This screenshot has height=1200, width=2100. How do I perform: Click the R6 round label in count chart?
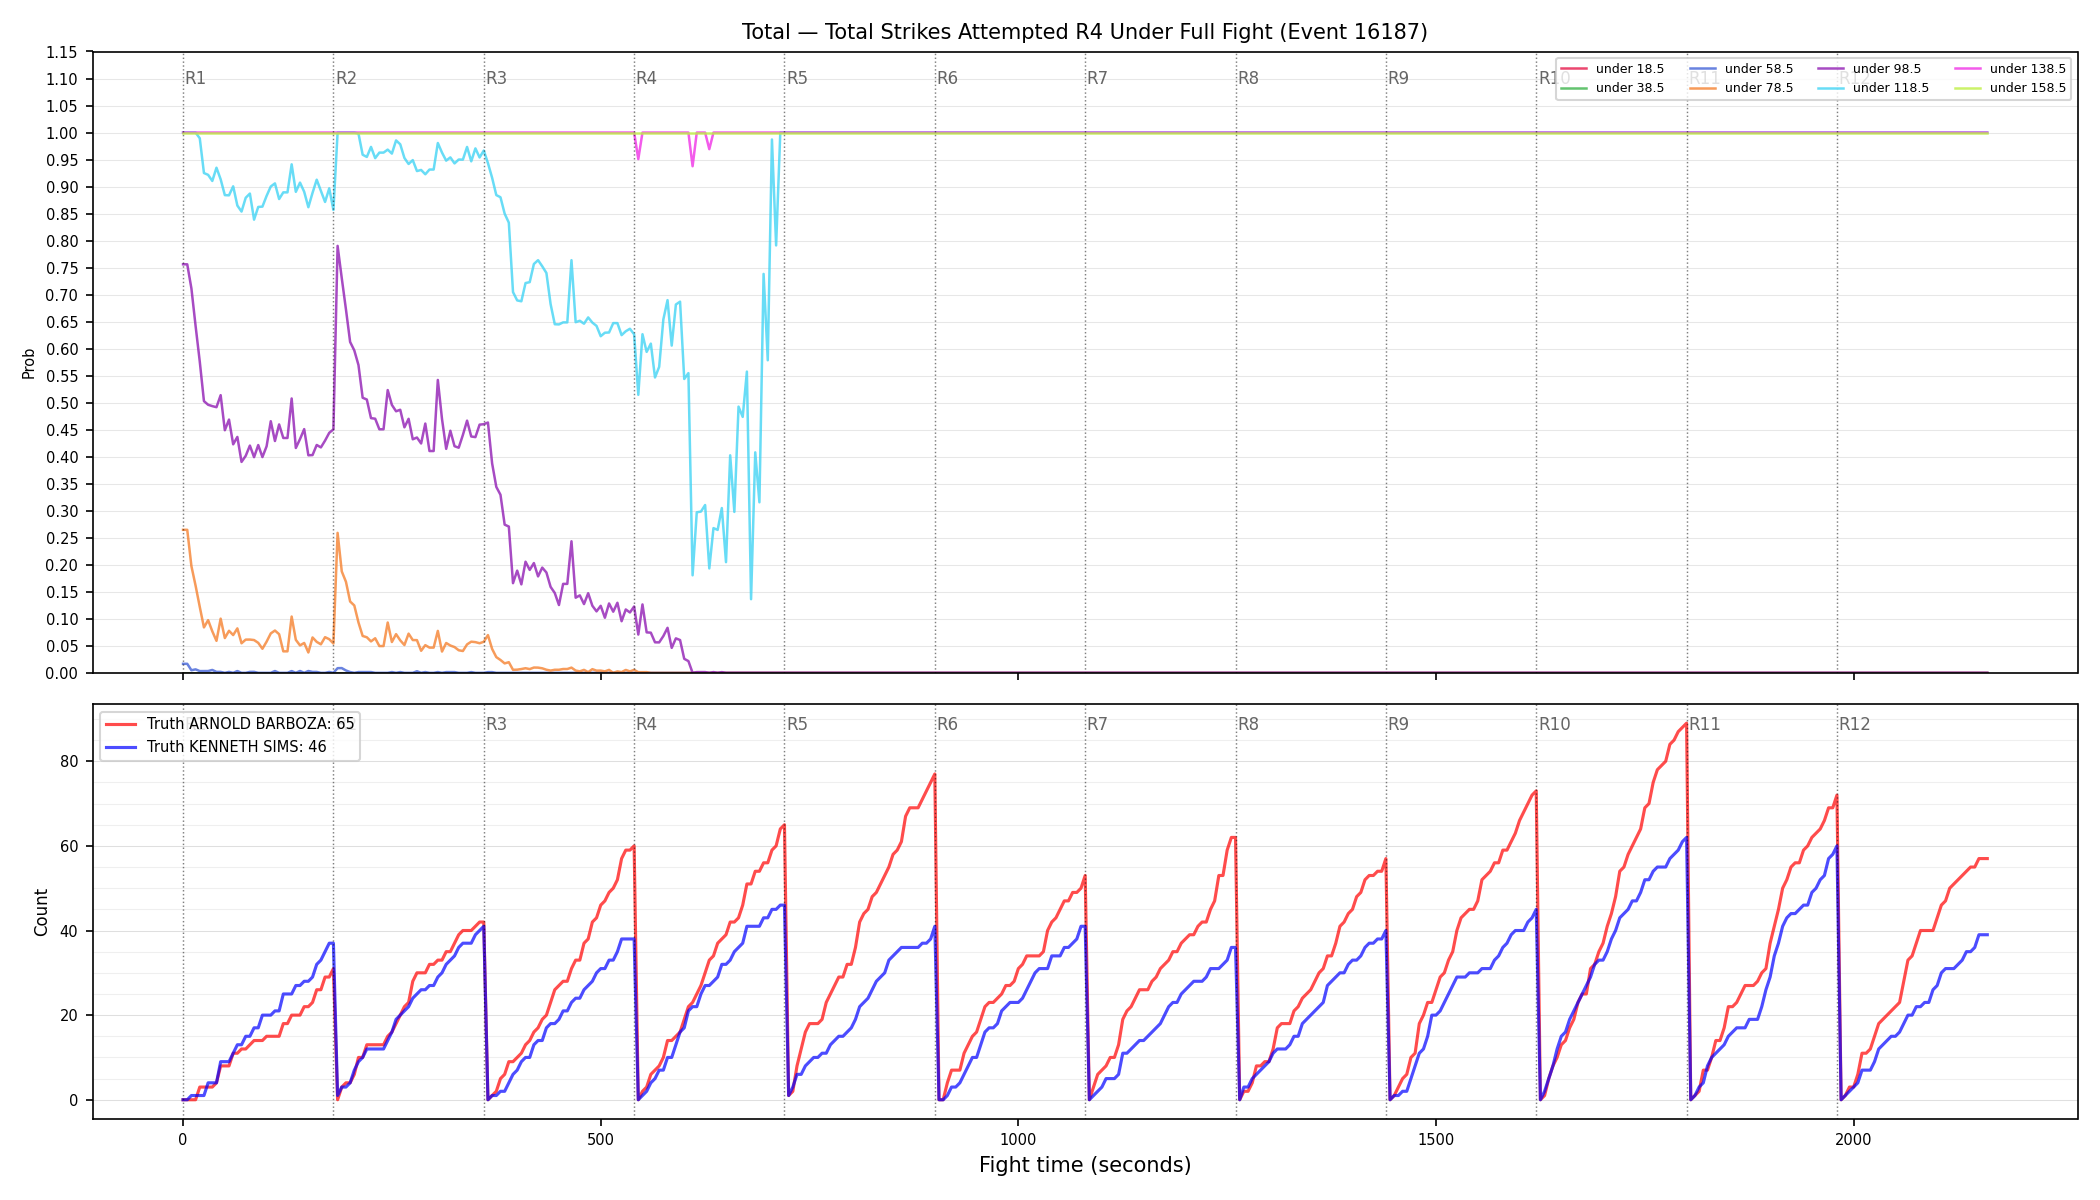[x=947, y=724]
